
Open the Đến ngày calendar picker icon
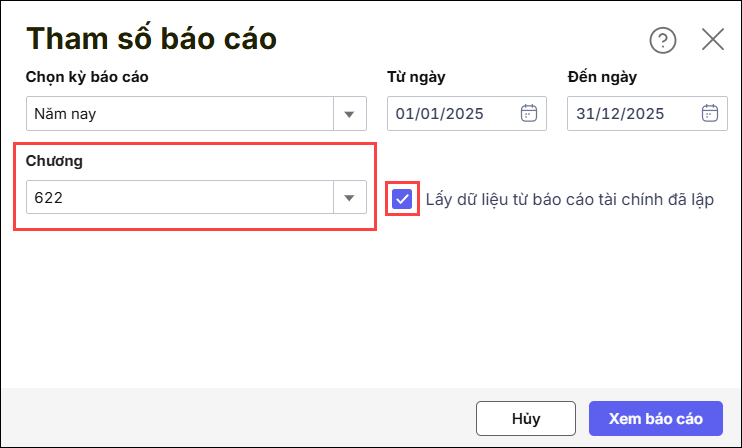coord(709,113)
